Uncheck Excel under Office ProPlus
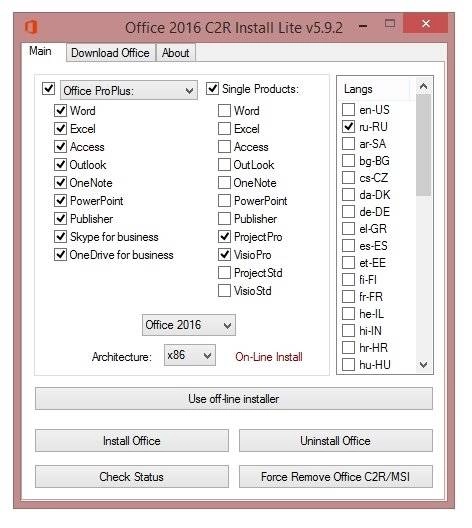472x528 pixels. (x=61, y=129)
